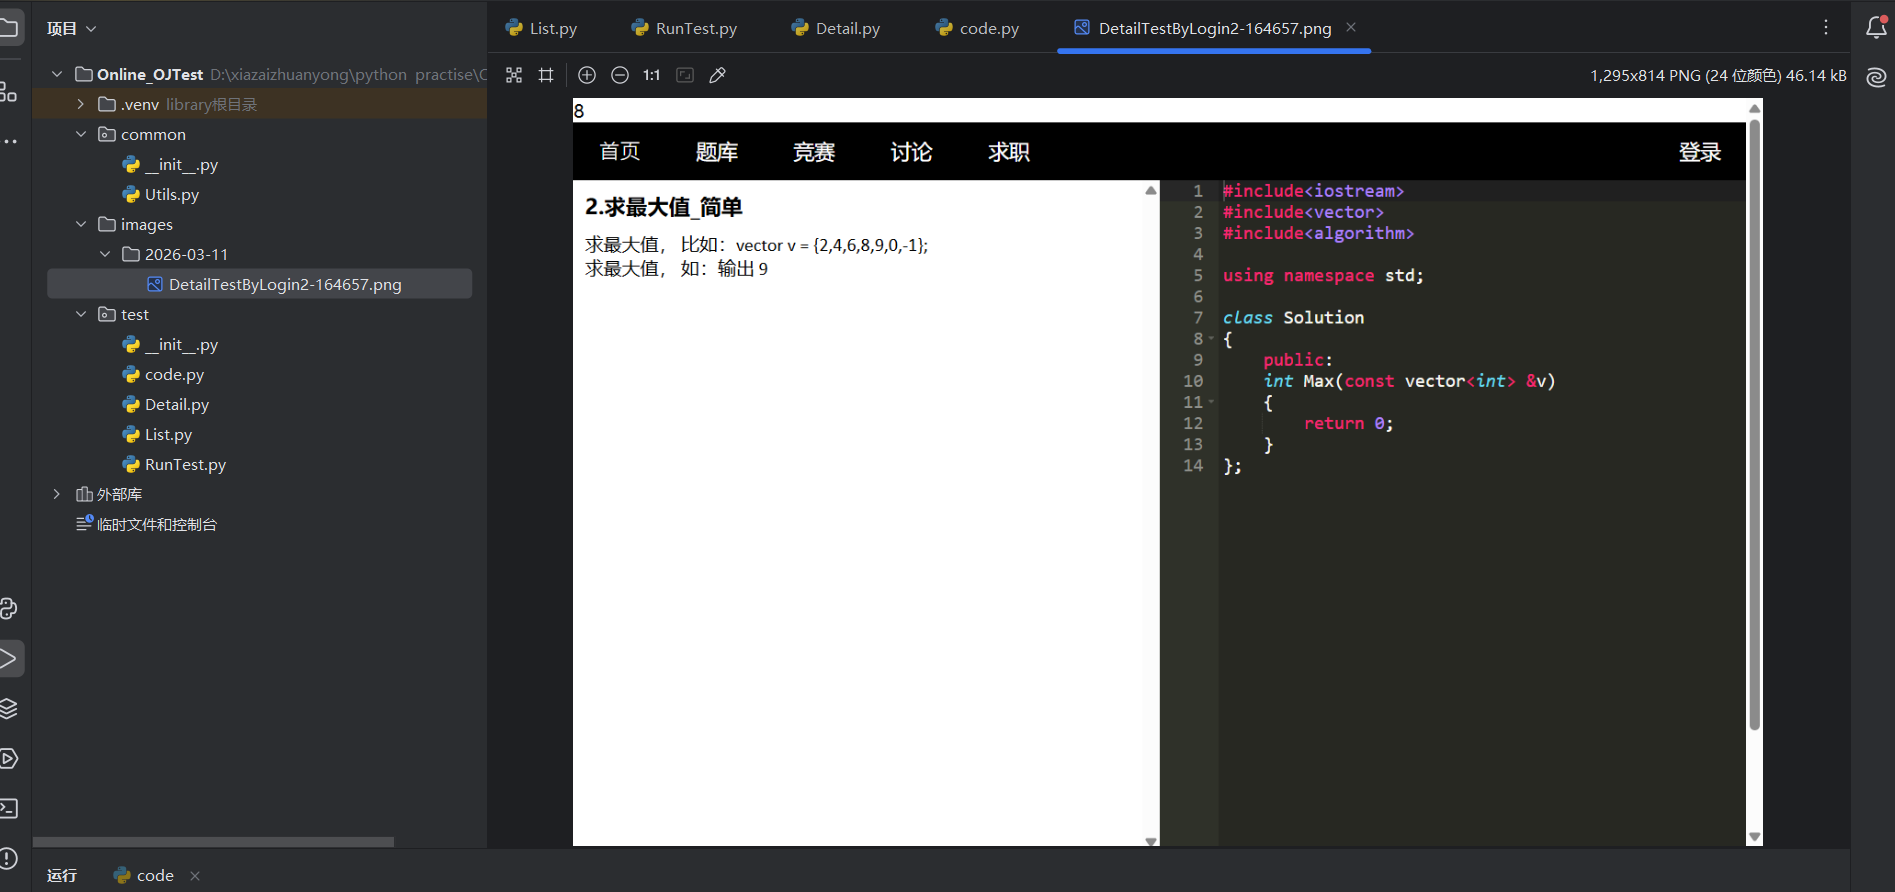Open the Python Console tool window
This screenshot has width=1895, height=892.
click(x=9, y=608)
